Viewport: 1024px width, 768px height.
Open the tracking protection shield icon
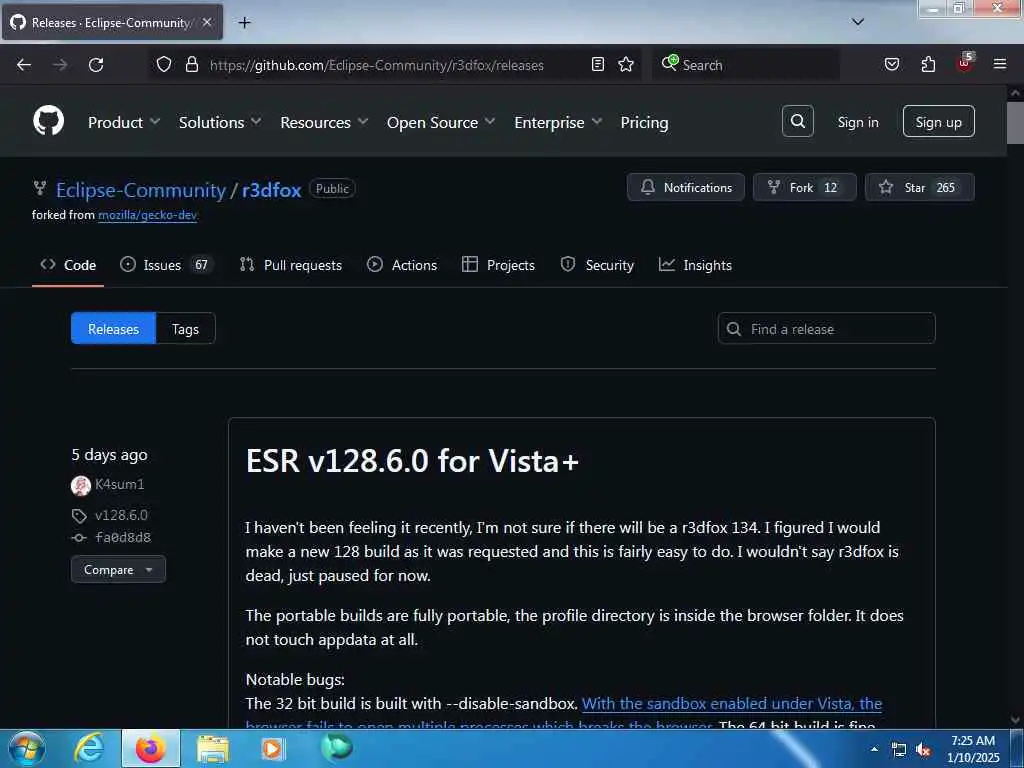[164, 64]
